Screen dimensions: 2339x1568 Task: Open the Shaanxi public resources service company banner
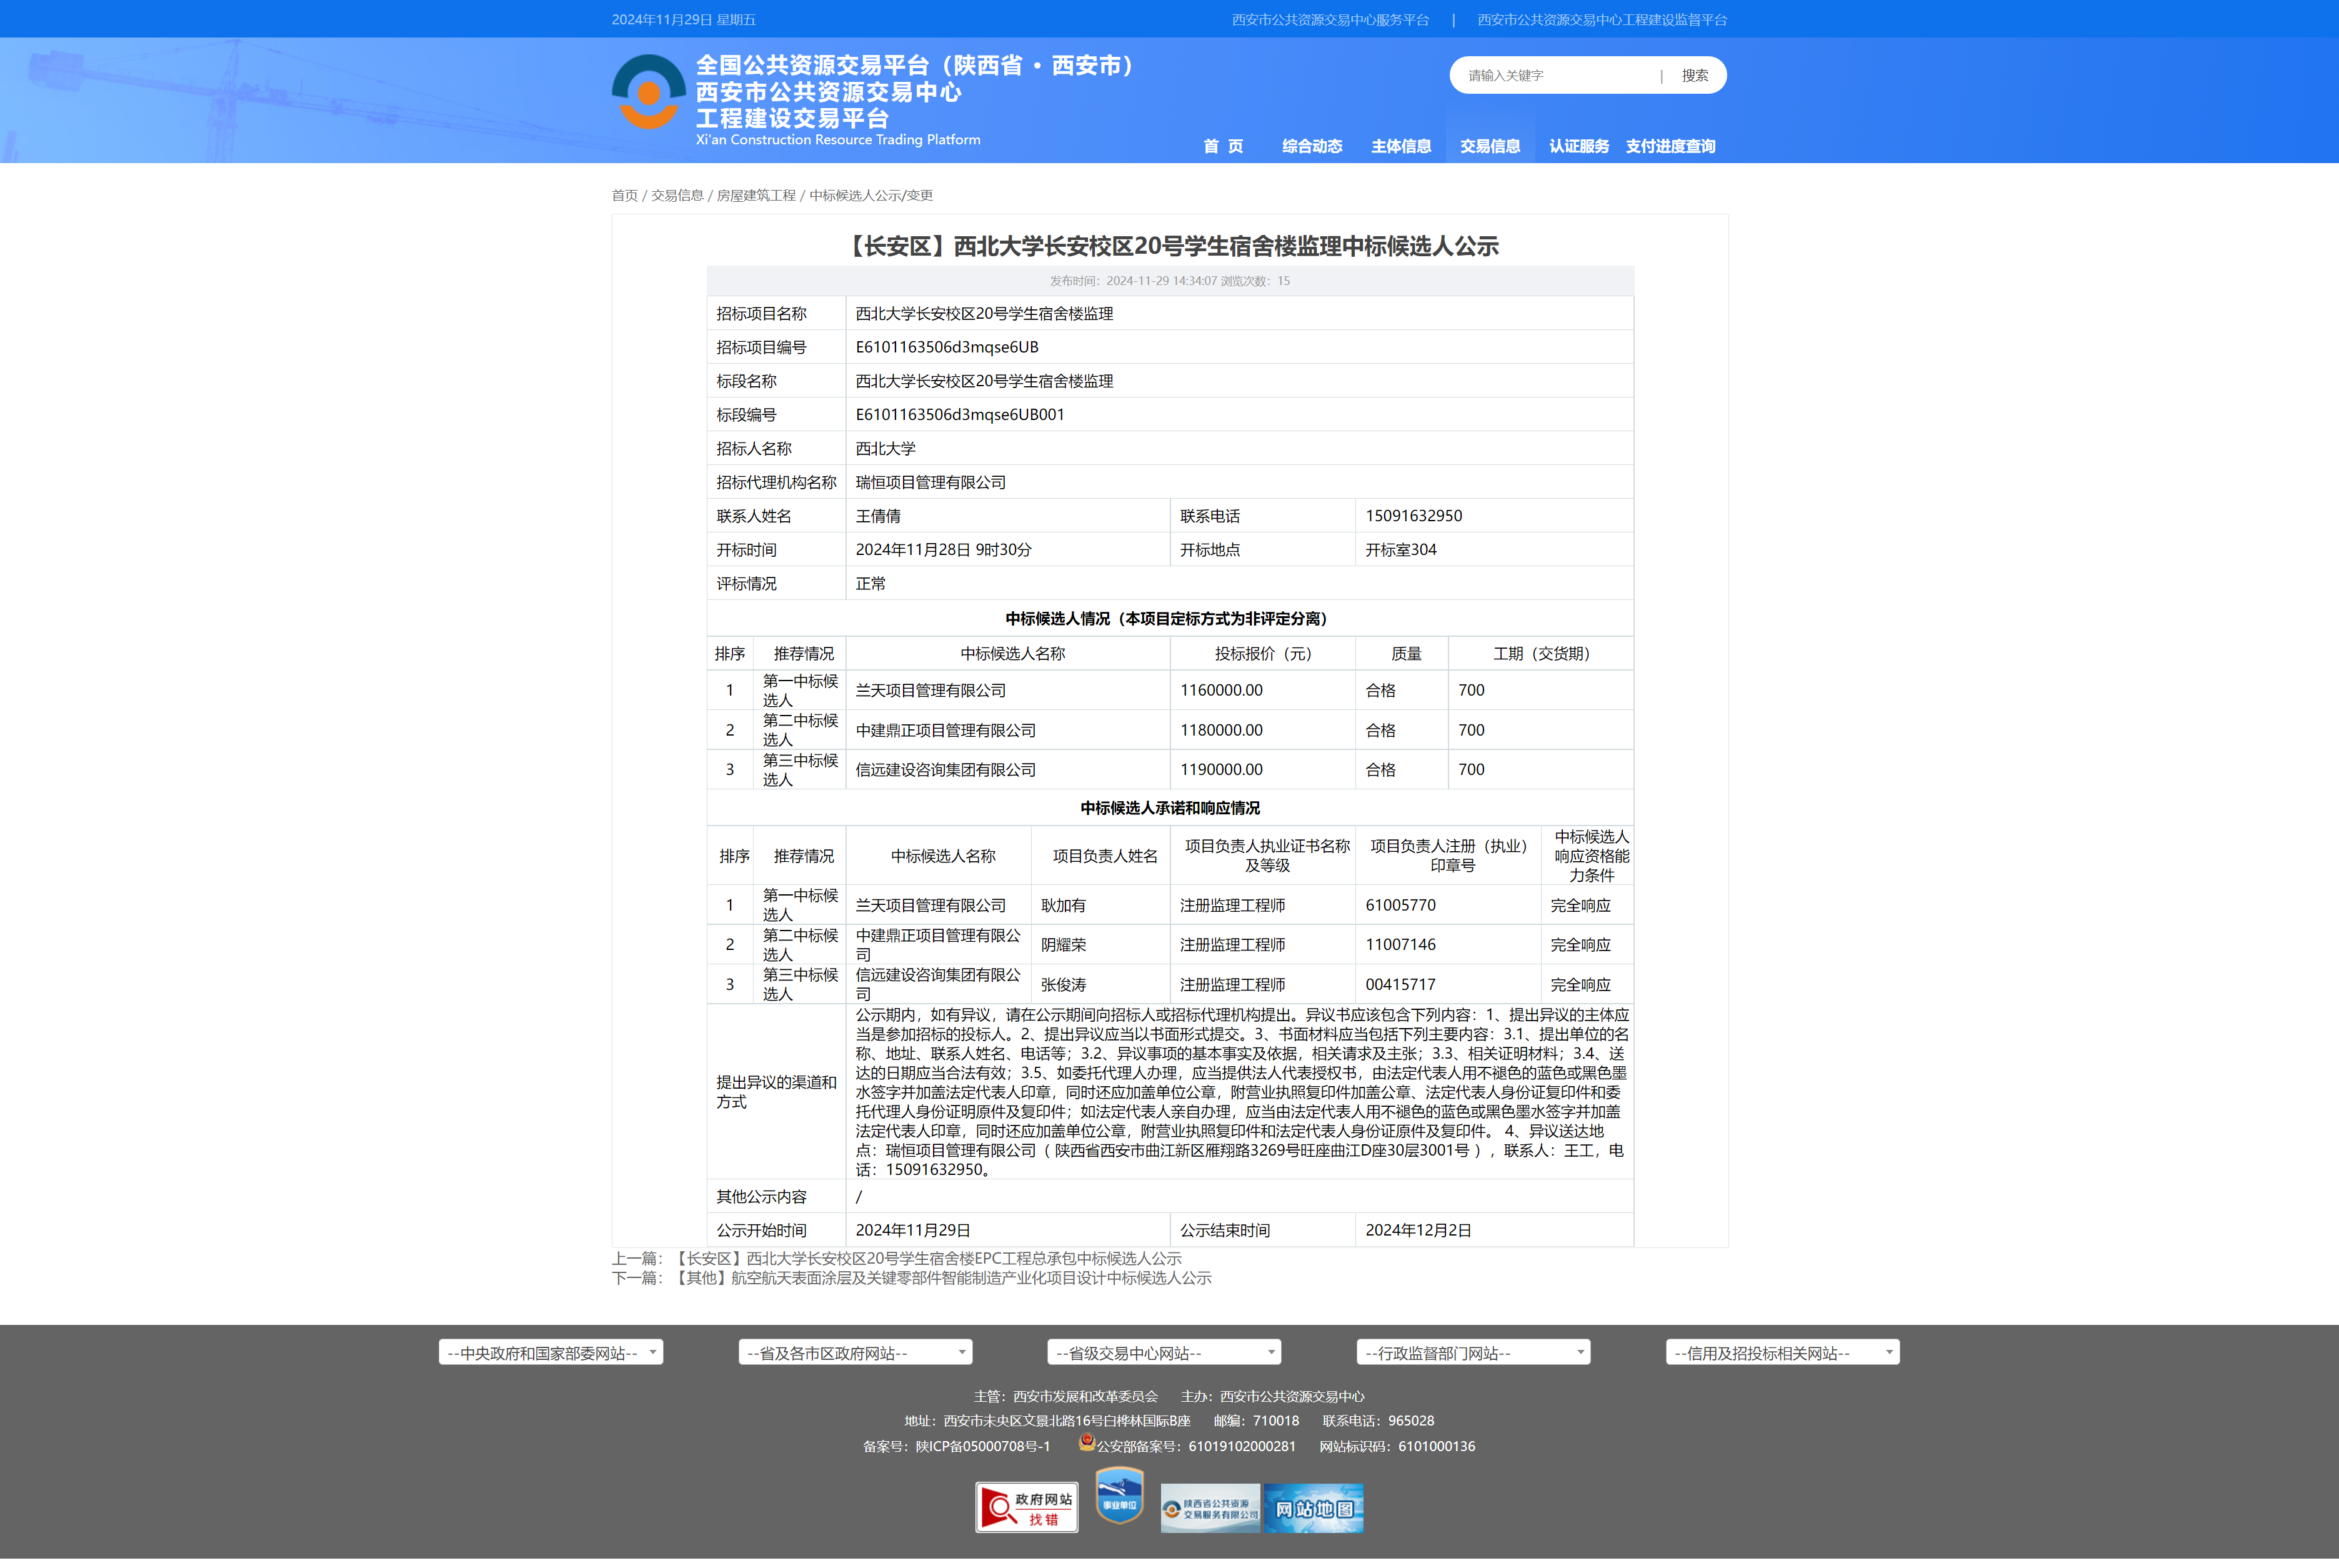1210,1509
